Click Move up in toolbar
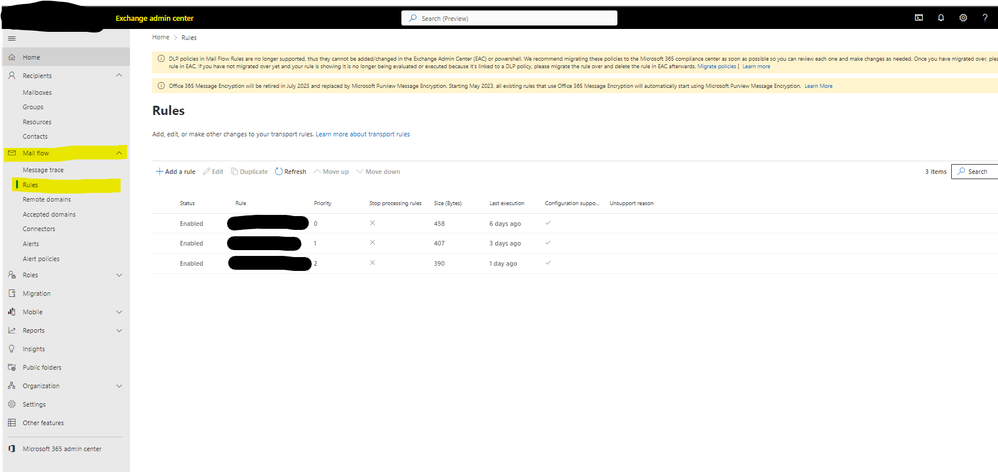 coord(331,172)
